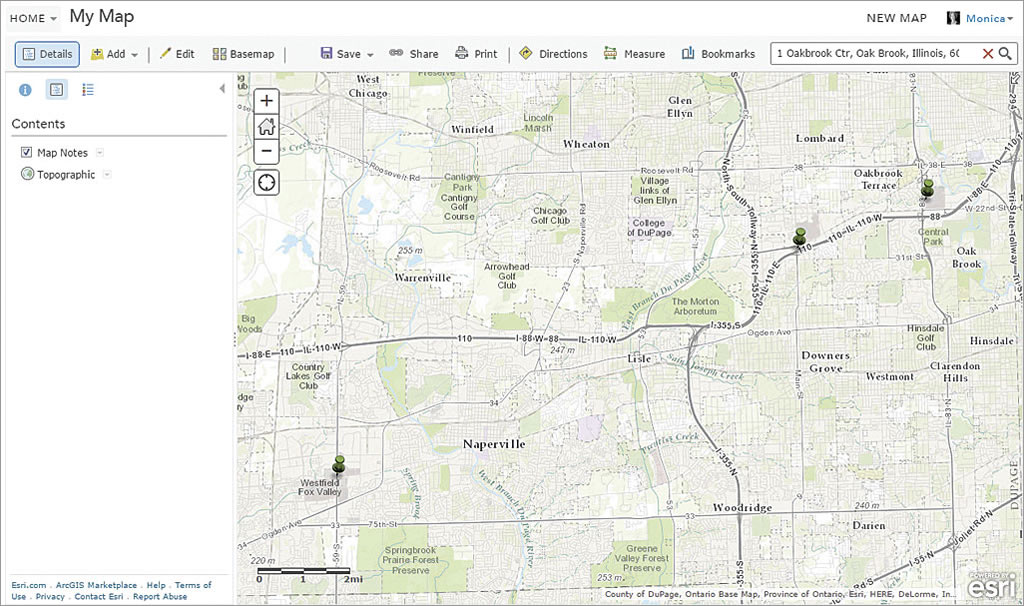
Task: Click the pushpin near Oakbrook Terrace
Action: (x=927, y=188)
